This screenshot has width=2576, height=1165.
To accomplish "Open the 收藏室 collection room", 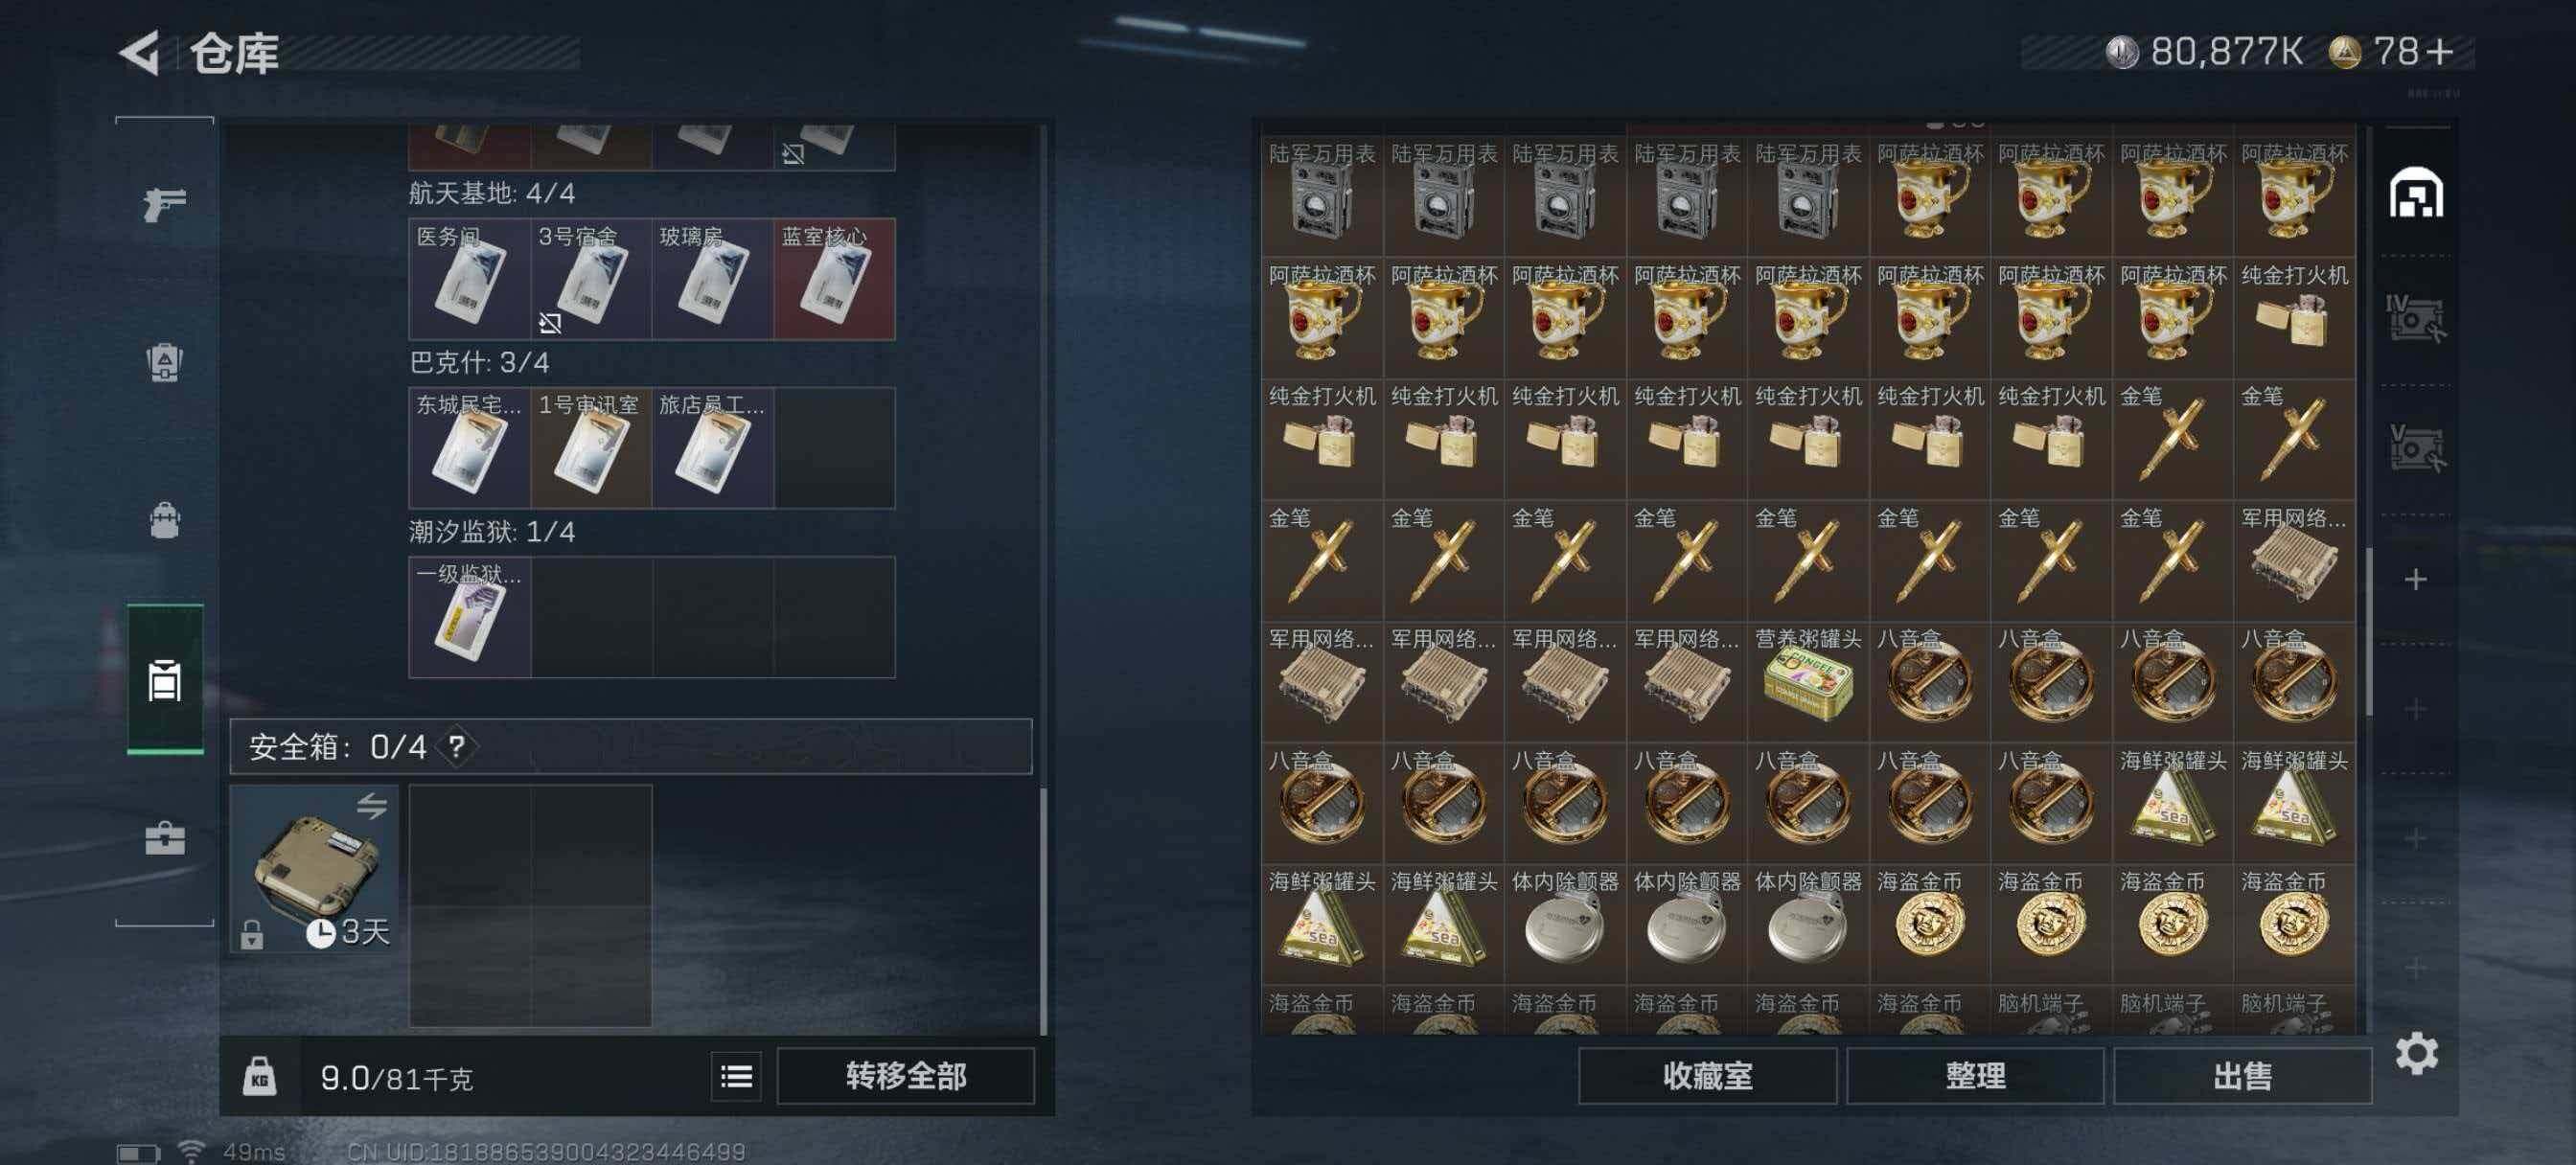I will (1707, 1076).
